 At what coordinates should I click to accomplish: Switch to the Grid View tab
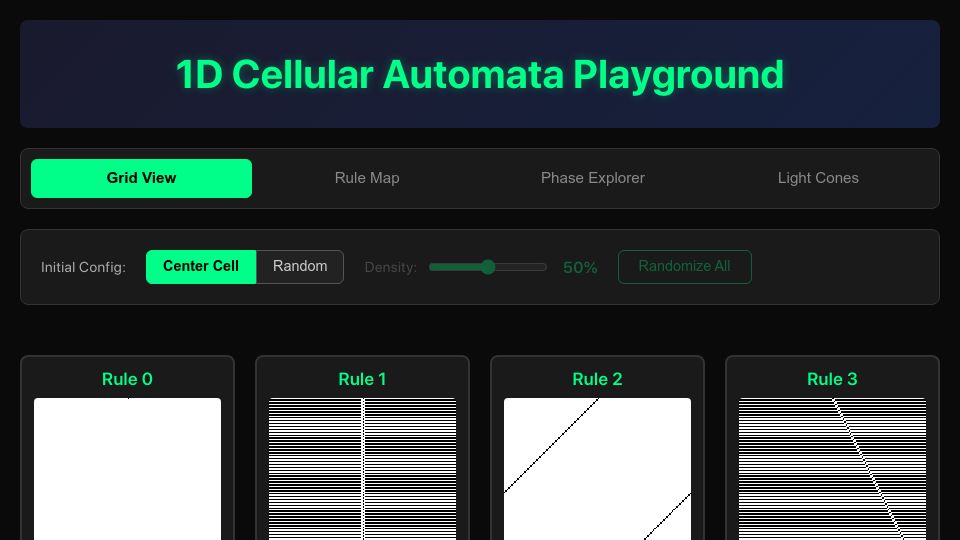click(x=141, y=178)
